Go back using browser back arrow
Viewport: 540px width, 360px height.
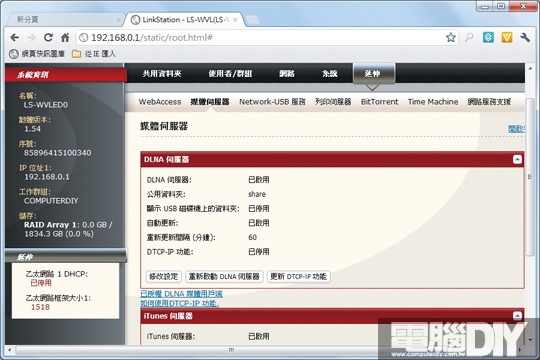point(14,38)
